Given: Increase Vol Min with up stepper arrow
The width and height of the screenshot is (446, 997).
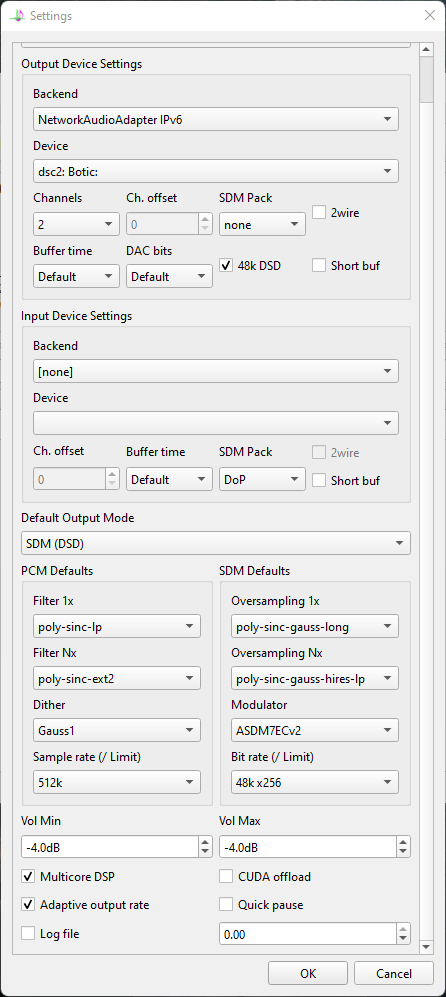Looking at the screenshot, I should coord(205,842).
